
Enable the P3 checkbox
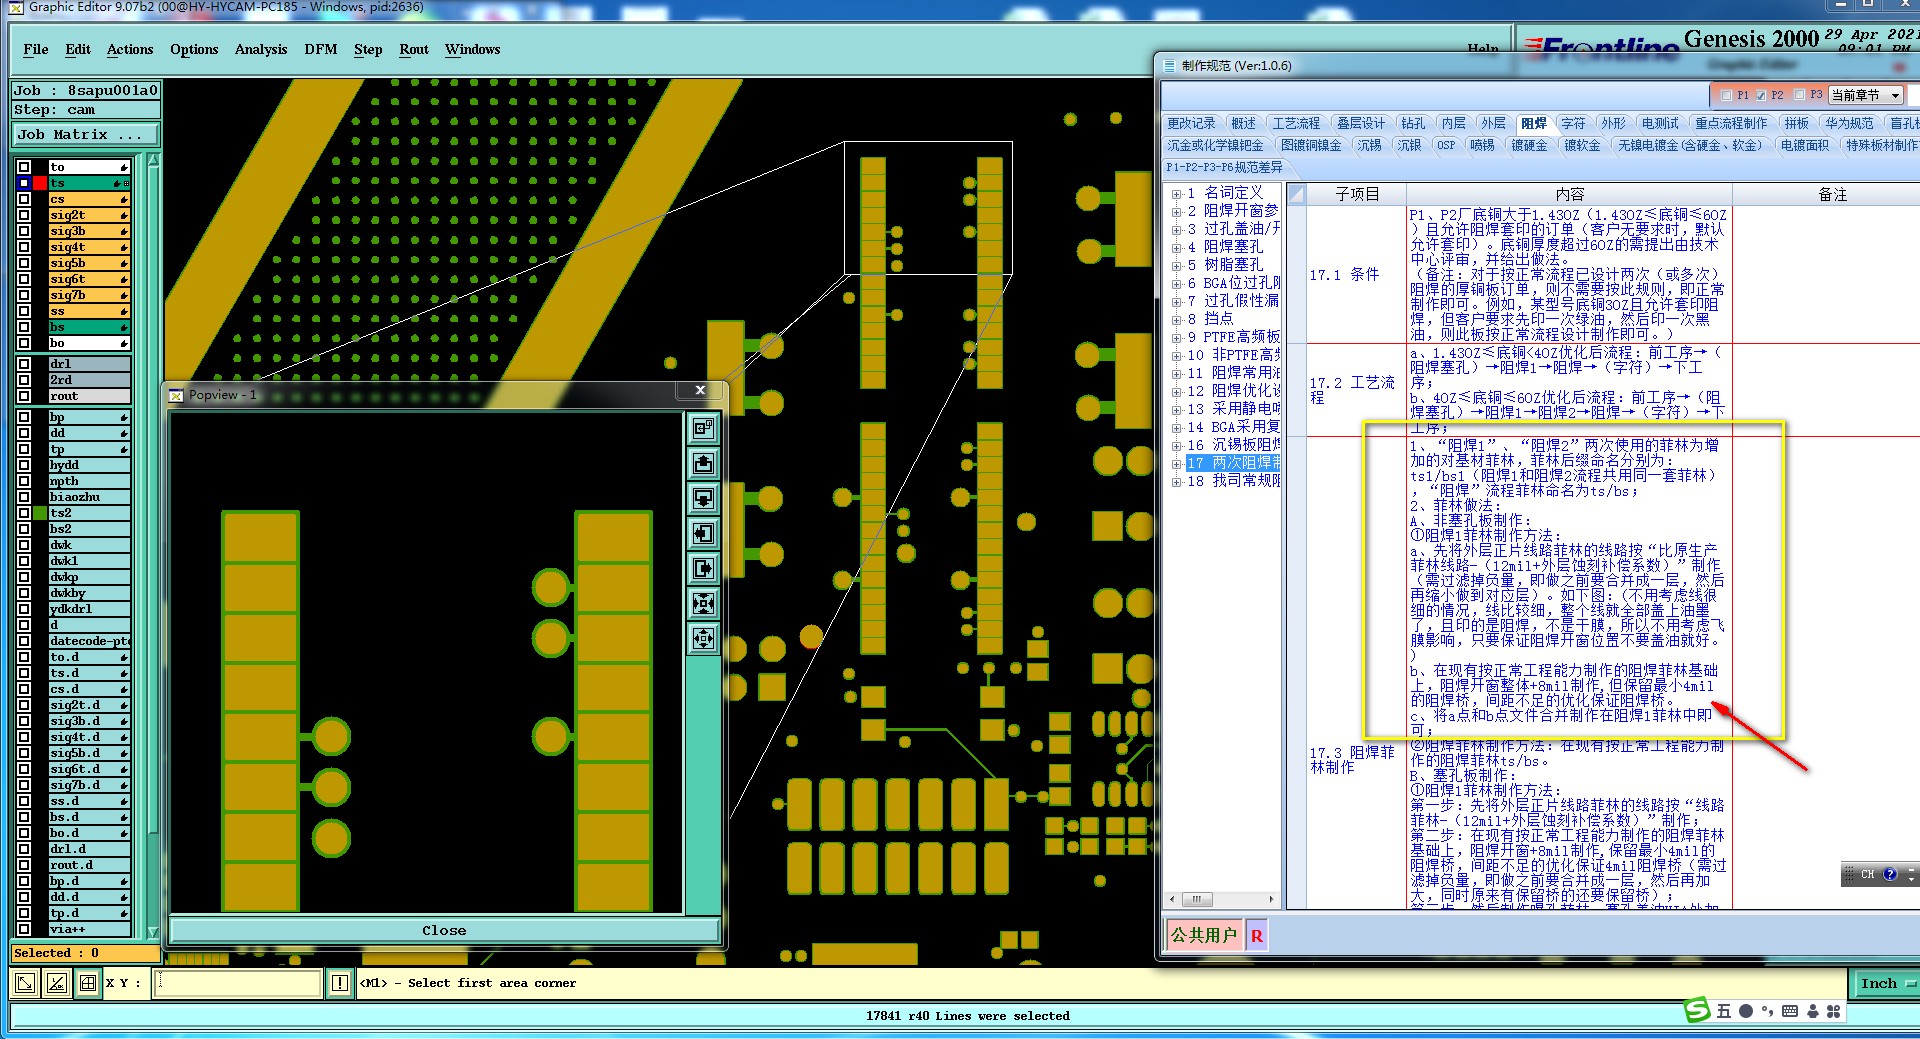[x=1800, y=96]
